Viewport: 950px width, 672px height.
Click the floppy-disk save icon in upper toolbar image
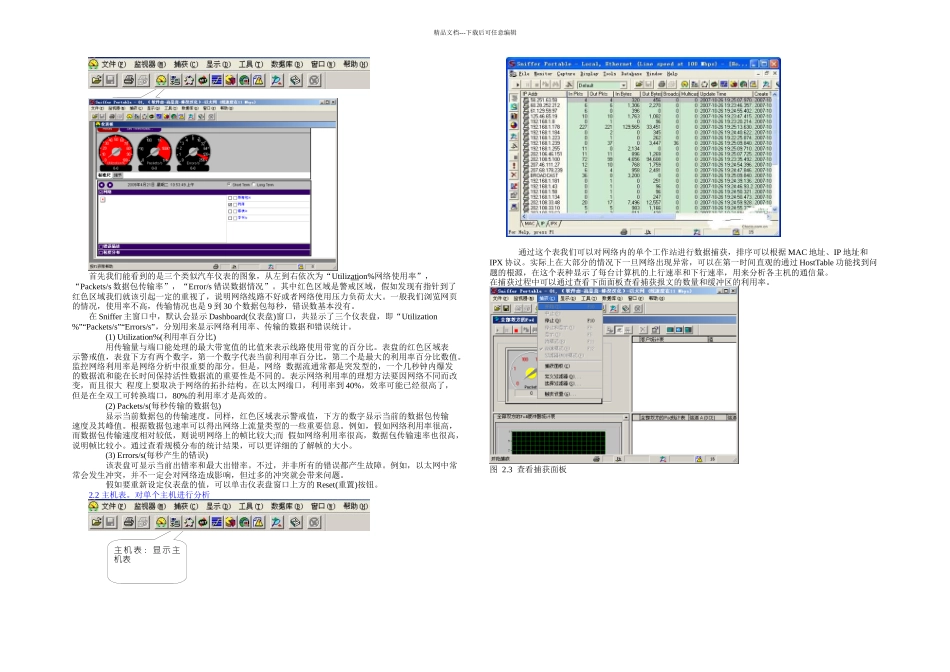pyautogui.click(x=110, y=80)
